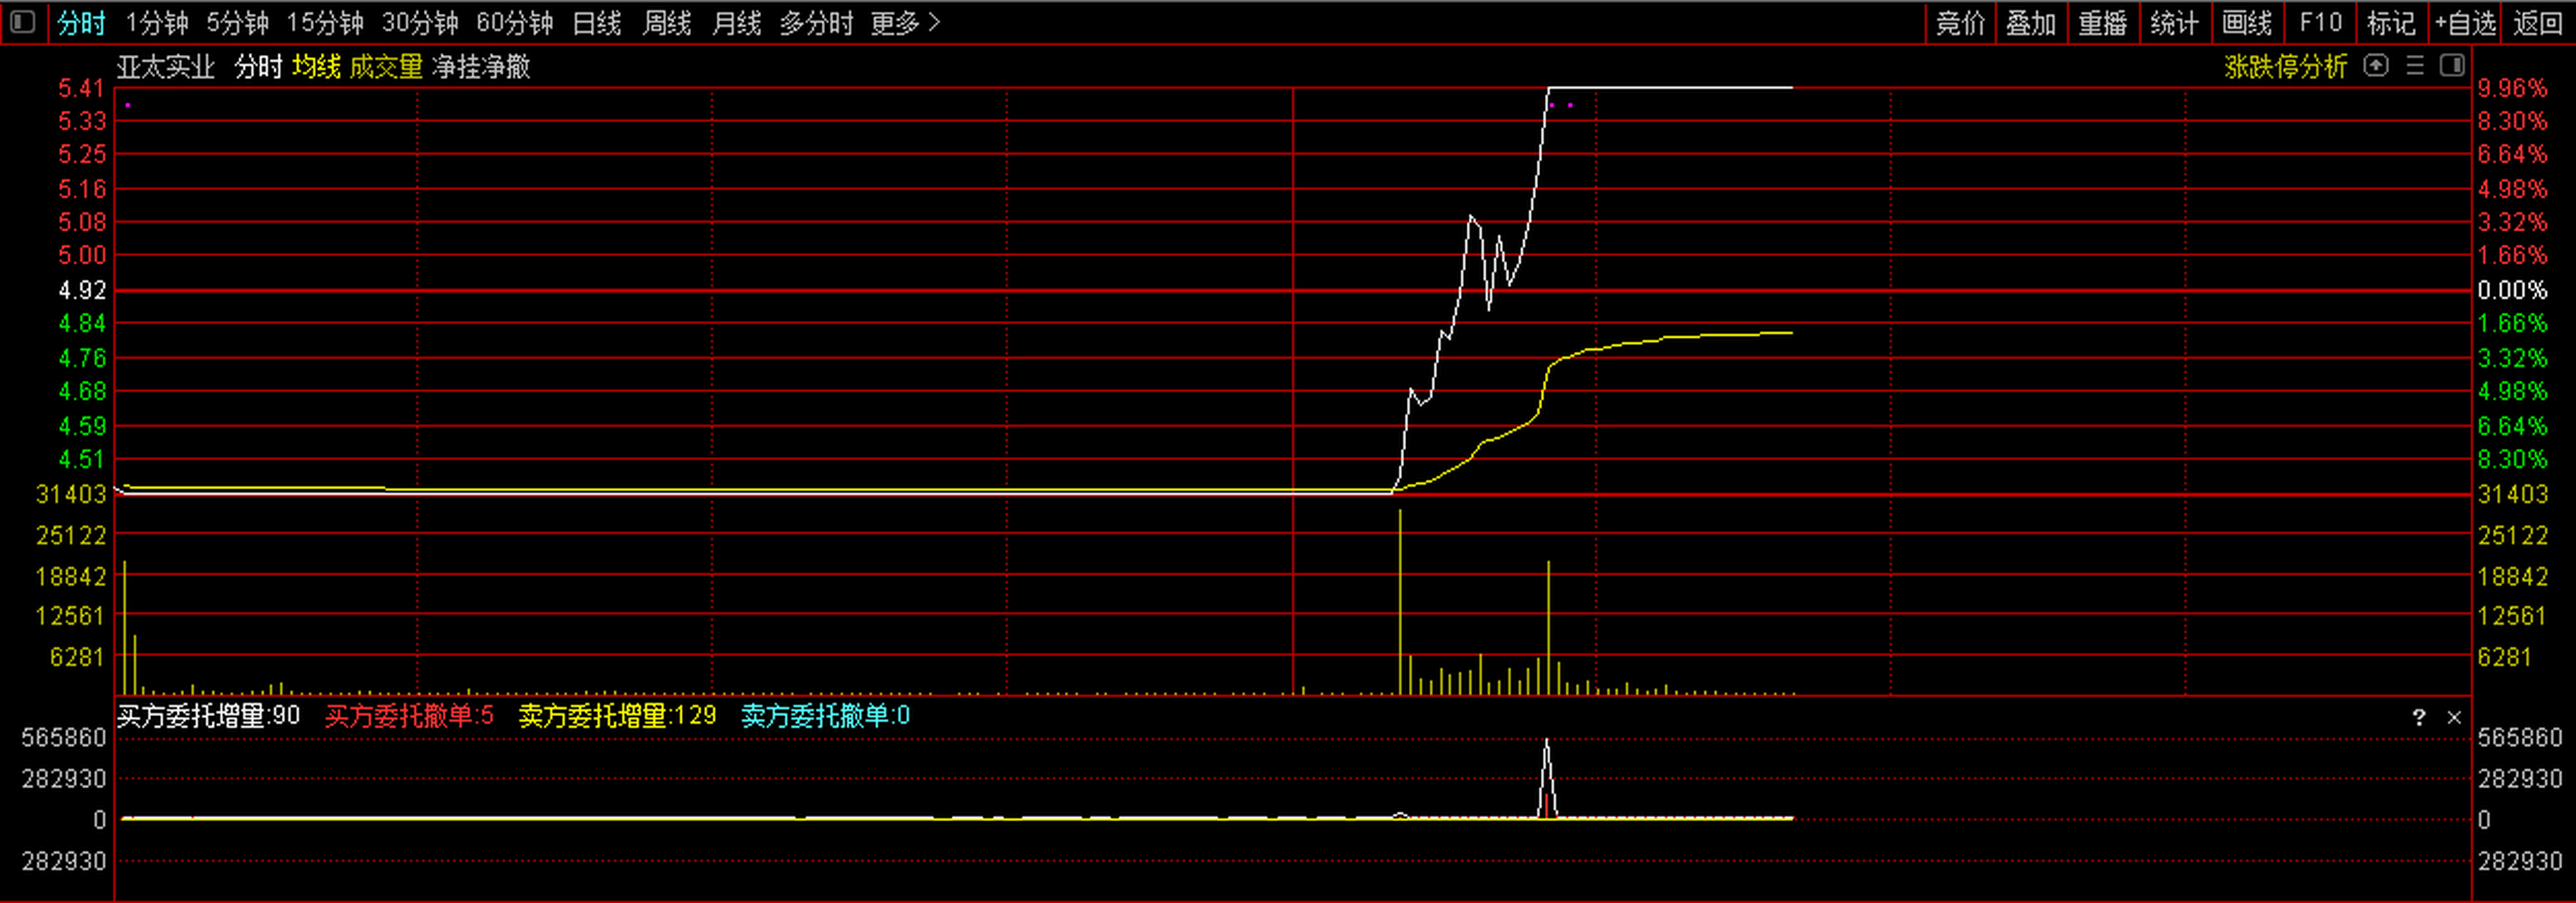Click the 标记 mark button
Image resolution: width=2576 pixels, height=903 pixels.
pos(2391,23)
